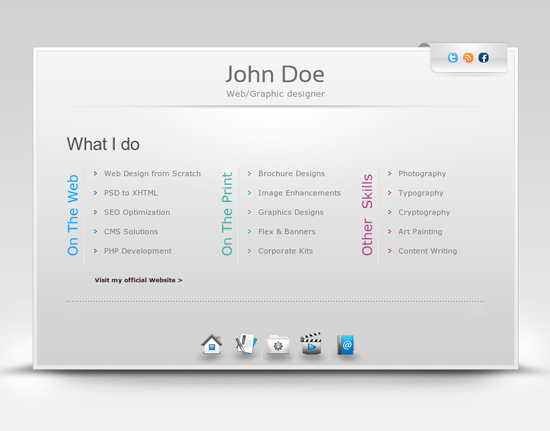The height and width of the screenshot is (431, 550).
Task: Select Art Painting item
Action: tap(420, 231)
